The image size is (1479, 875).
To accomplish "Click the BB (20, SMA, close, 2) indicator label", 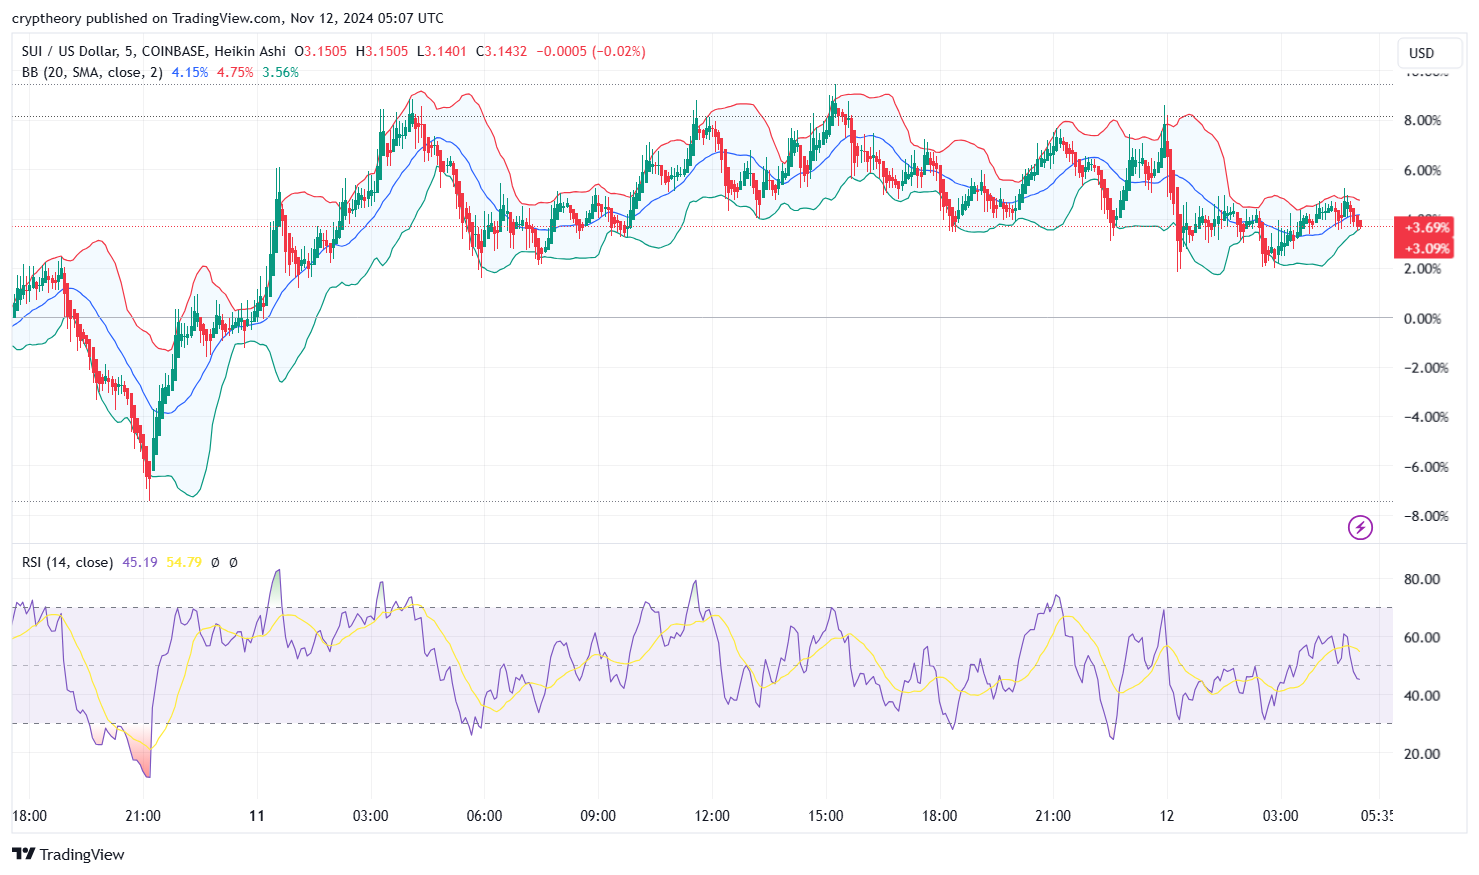I will pyautogui.click(x=92, y=72).
